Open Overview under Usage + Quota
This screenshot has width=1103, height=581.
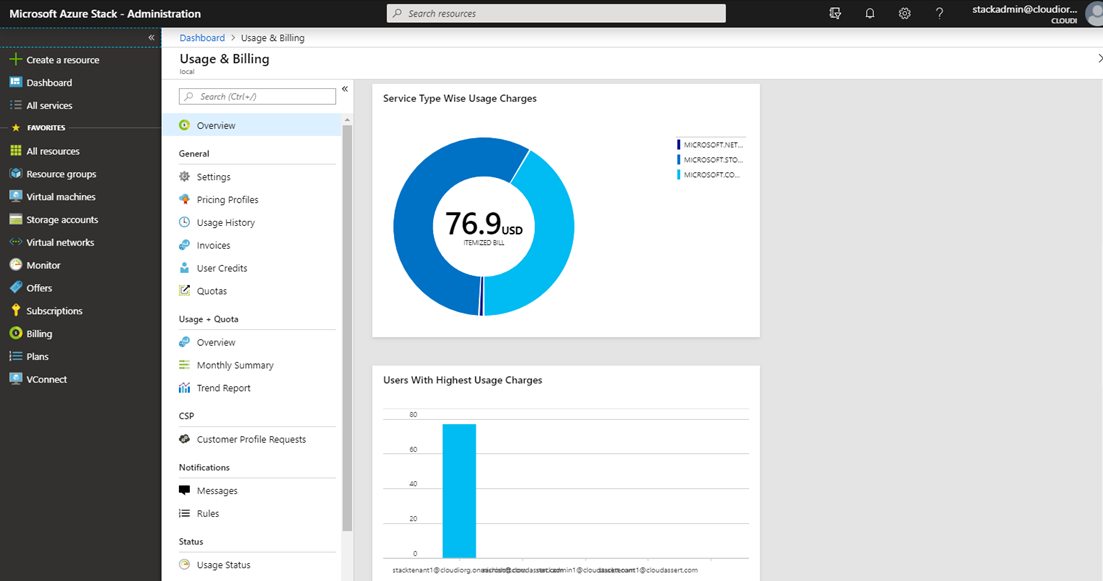pos(216,343)
